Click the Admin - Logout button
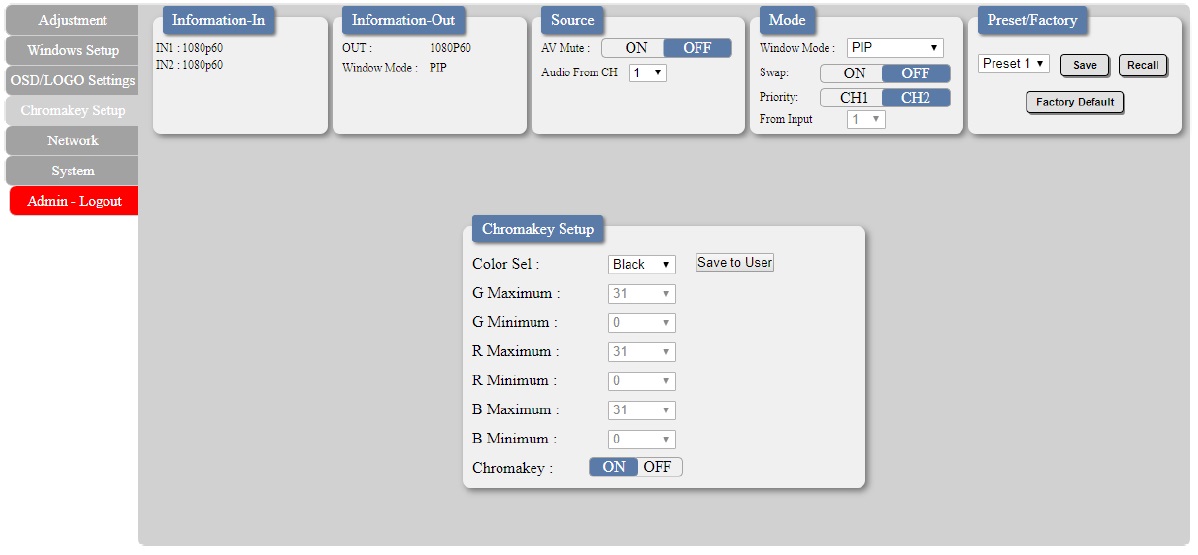 (74, 201)
